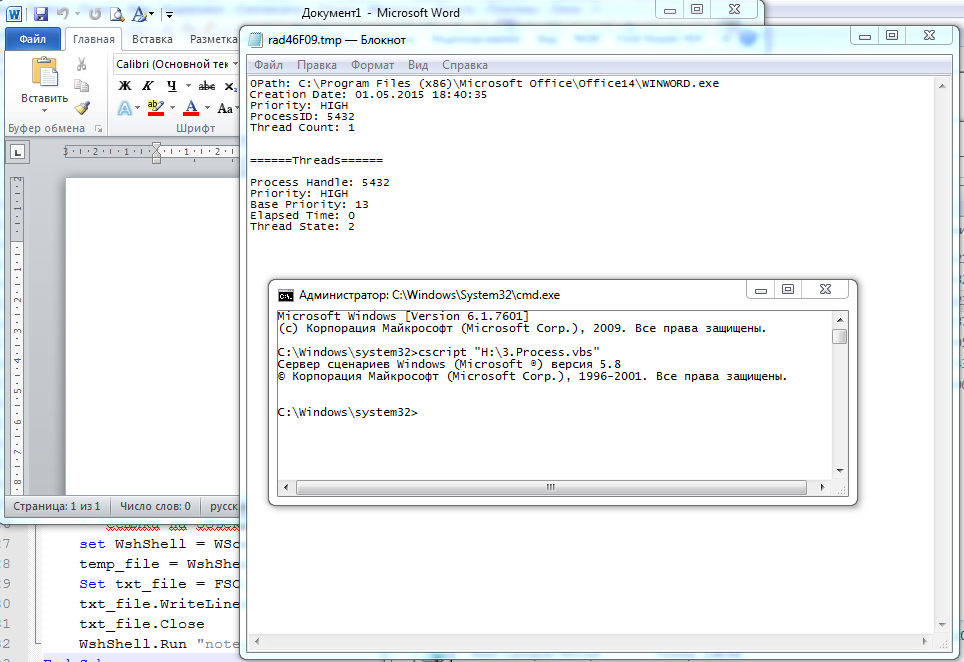
Task: Toggle Bold (Ж) formatting
Action: [x=125, y=86]
